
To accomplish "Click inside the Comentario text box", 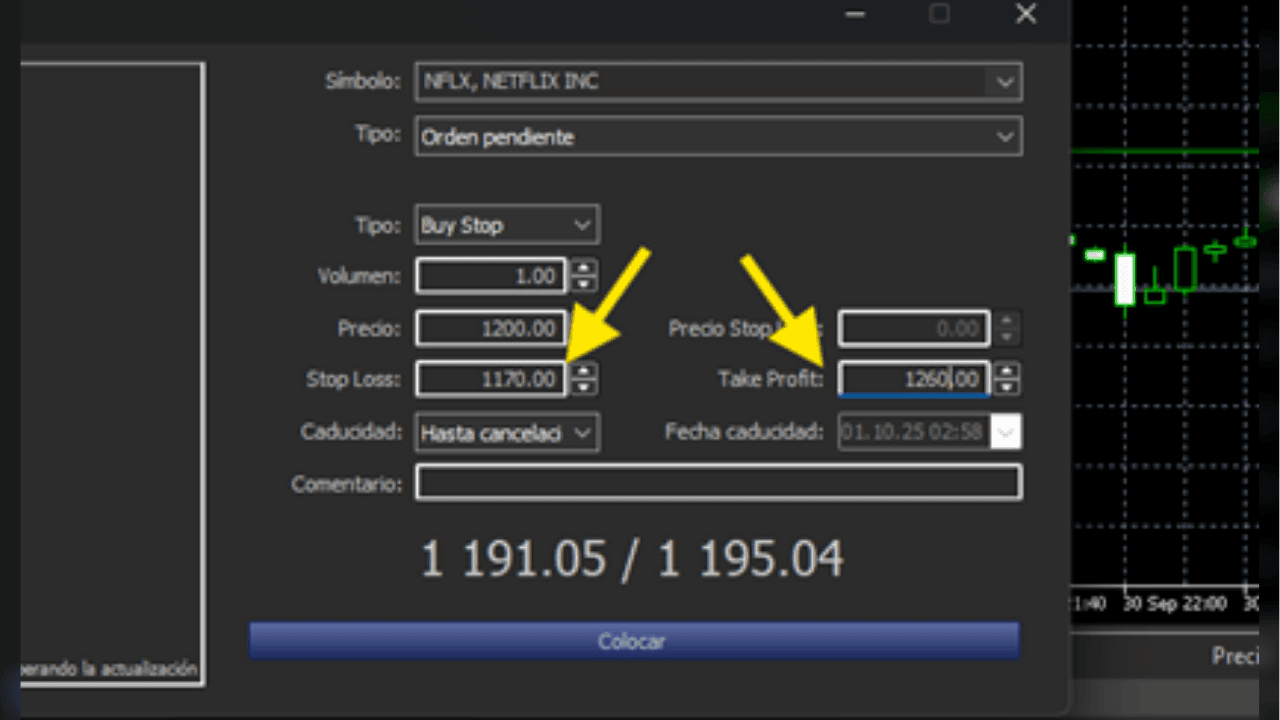I will pyautogui.click(x=717, y=483).
